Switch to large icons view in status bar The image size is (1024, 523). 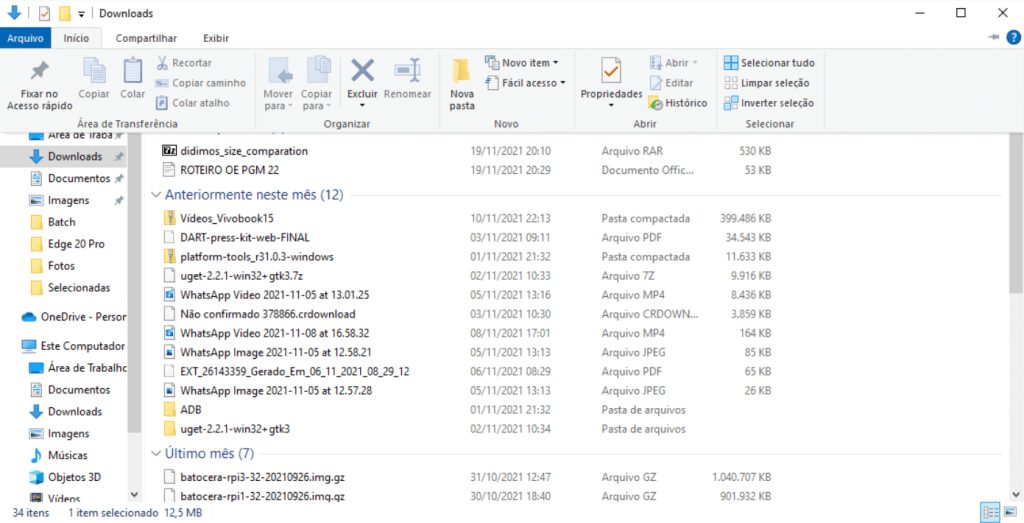(1011, 512)
